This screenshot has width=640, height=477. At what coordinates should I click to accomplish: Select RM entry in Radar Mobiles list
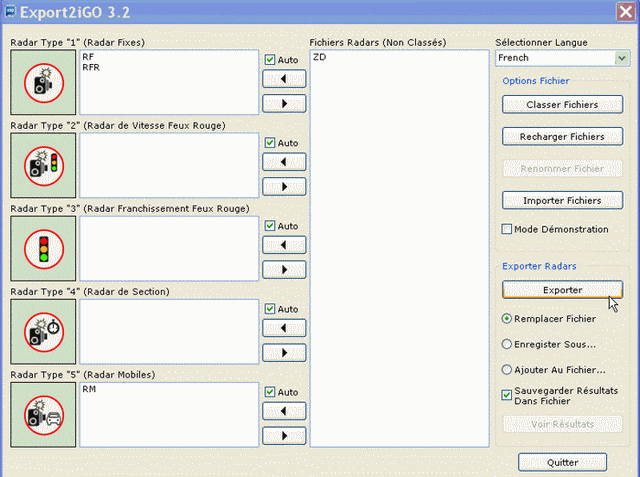90,390
